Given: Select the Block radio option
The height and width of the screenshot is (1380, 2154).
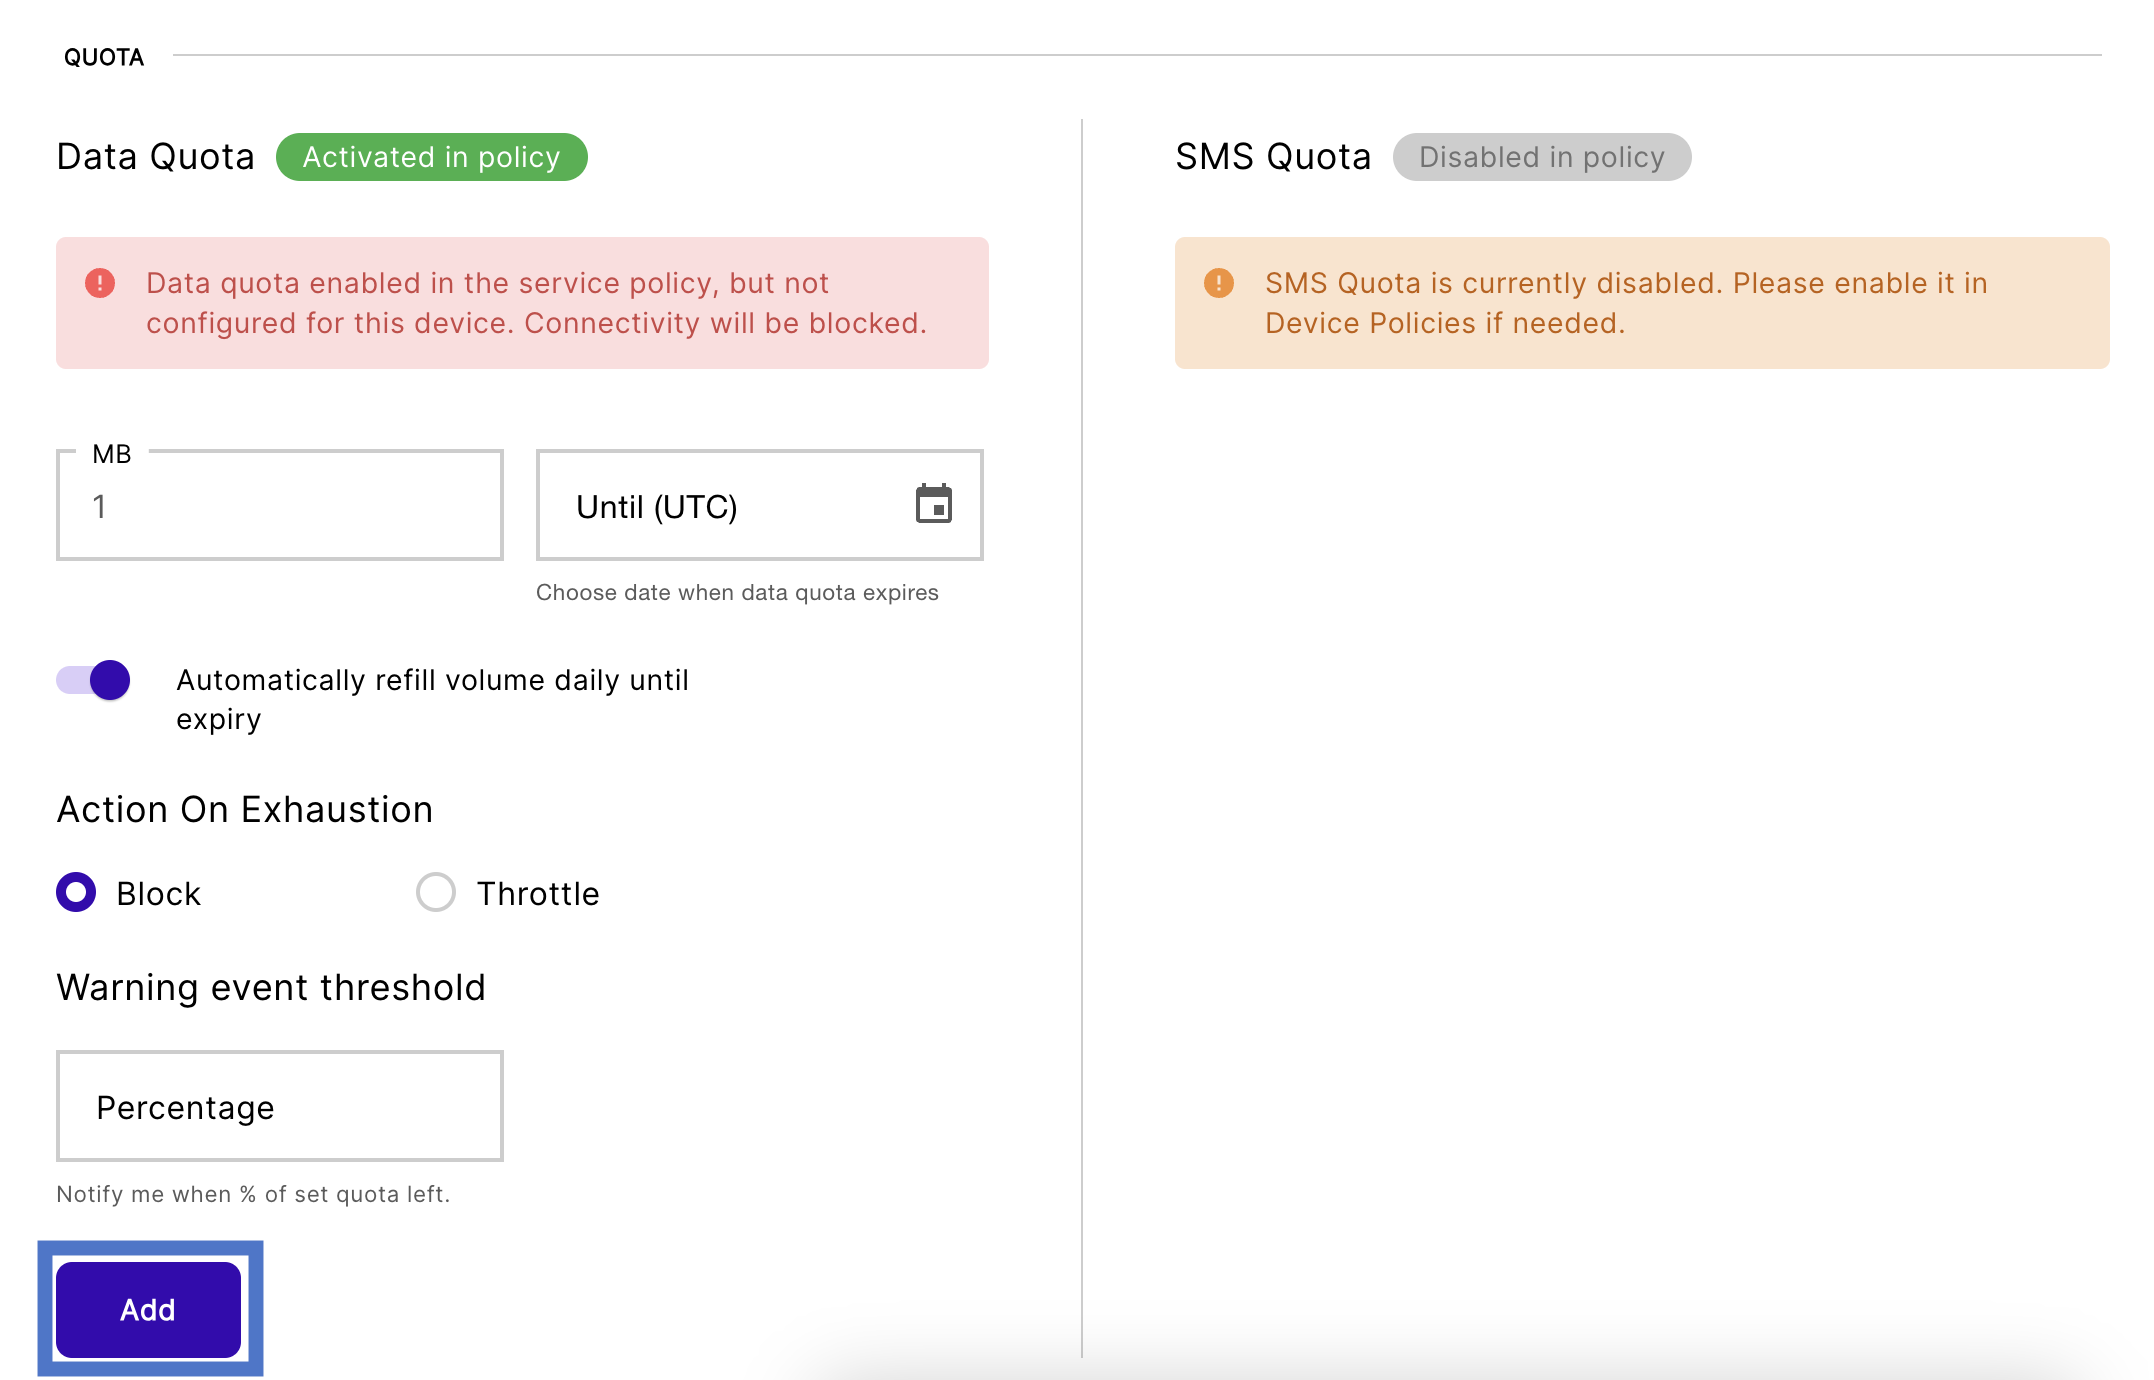Looking at the screenshot, I should [76, 892].
